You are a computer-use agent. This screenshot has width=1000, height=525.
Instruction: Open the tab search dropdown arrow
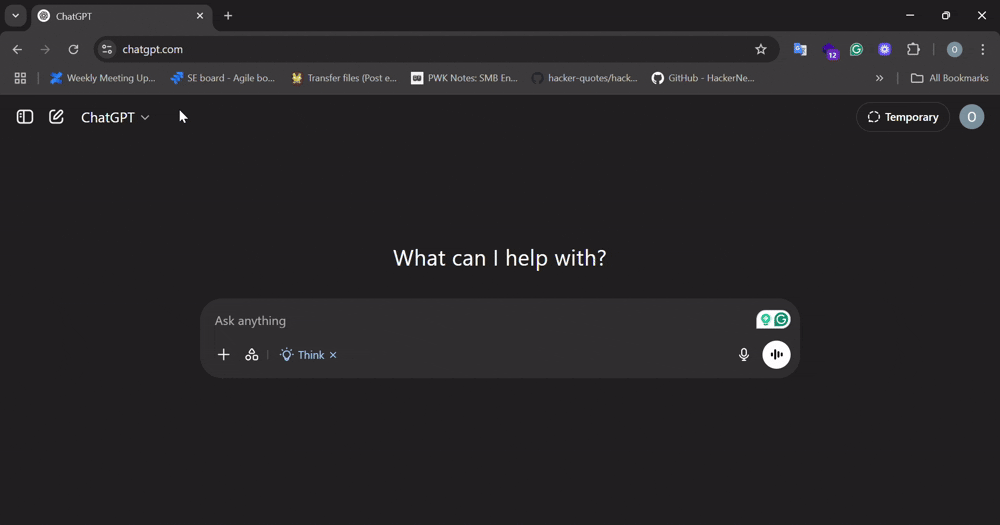click(15, 16)
